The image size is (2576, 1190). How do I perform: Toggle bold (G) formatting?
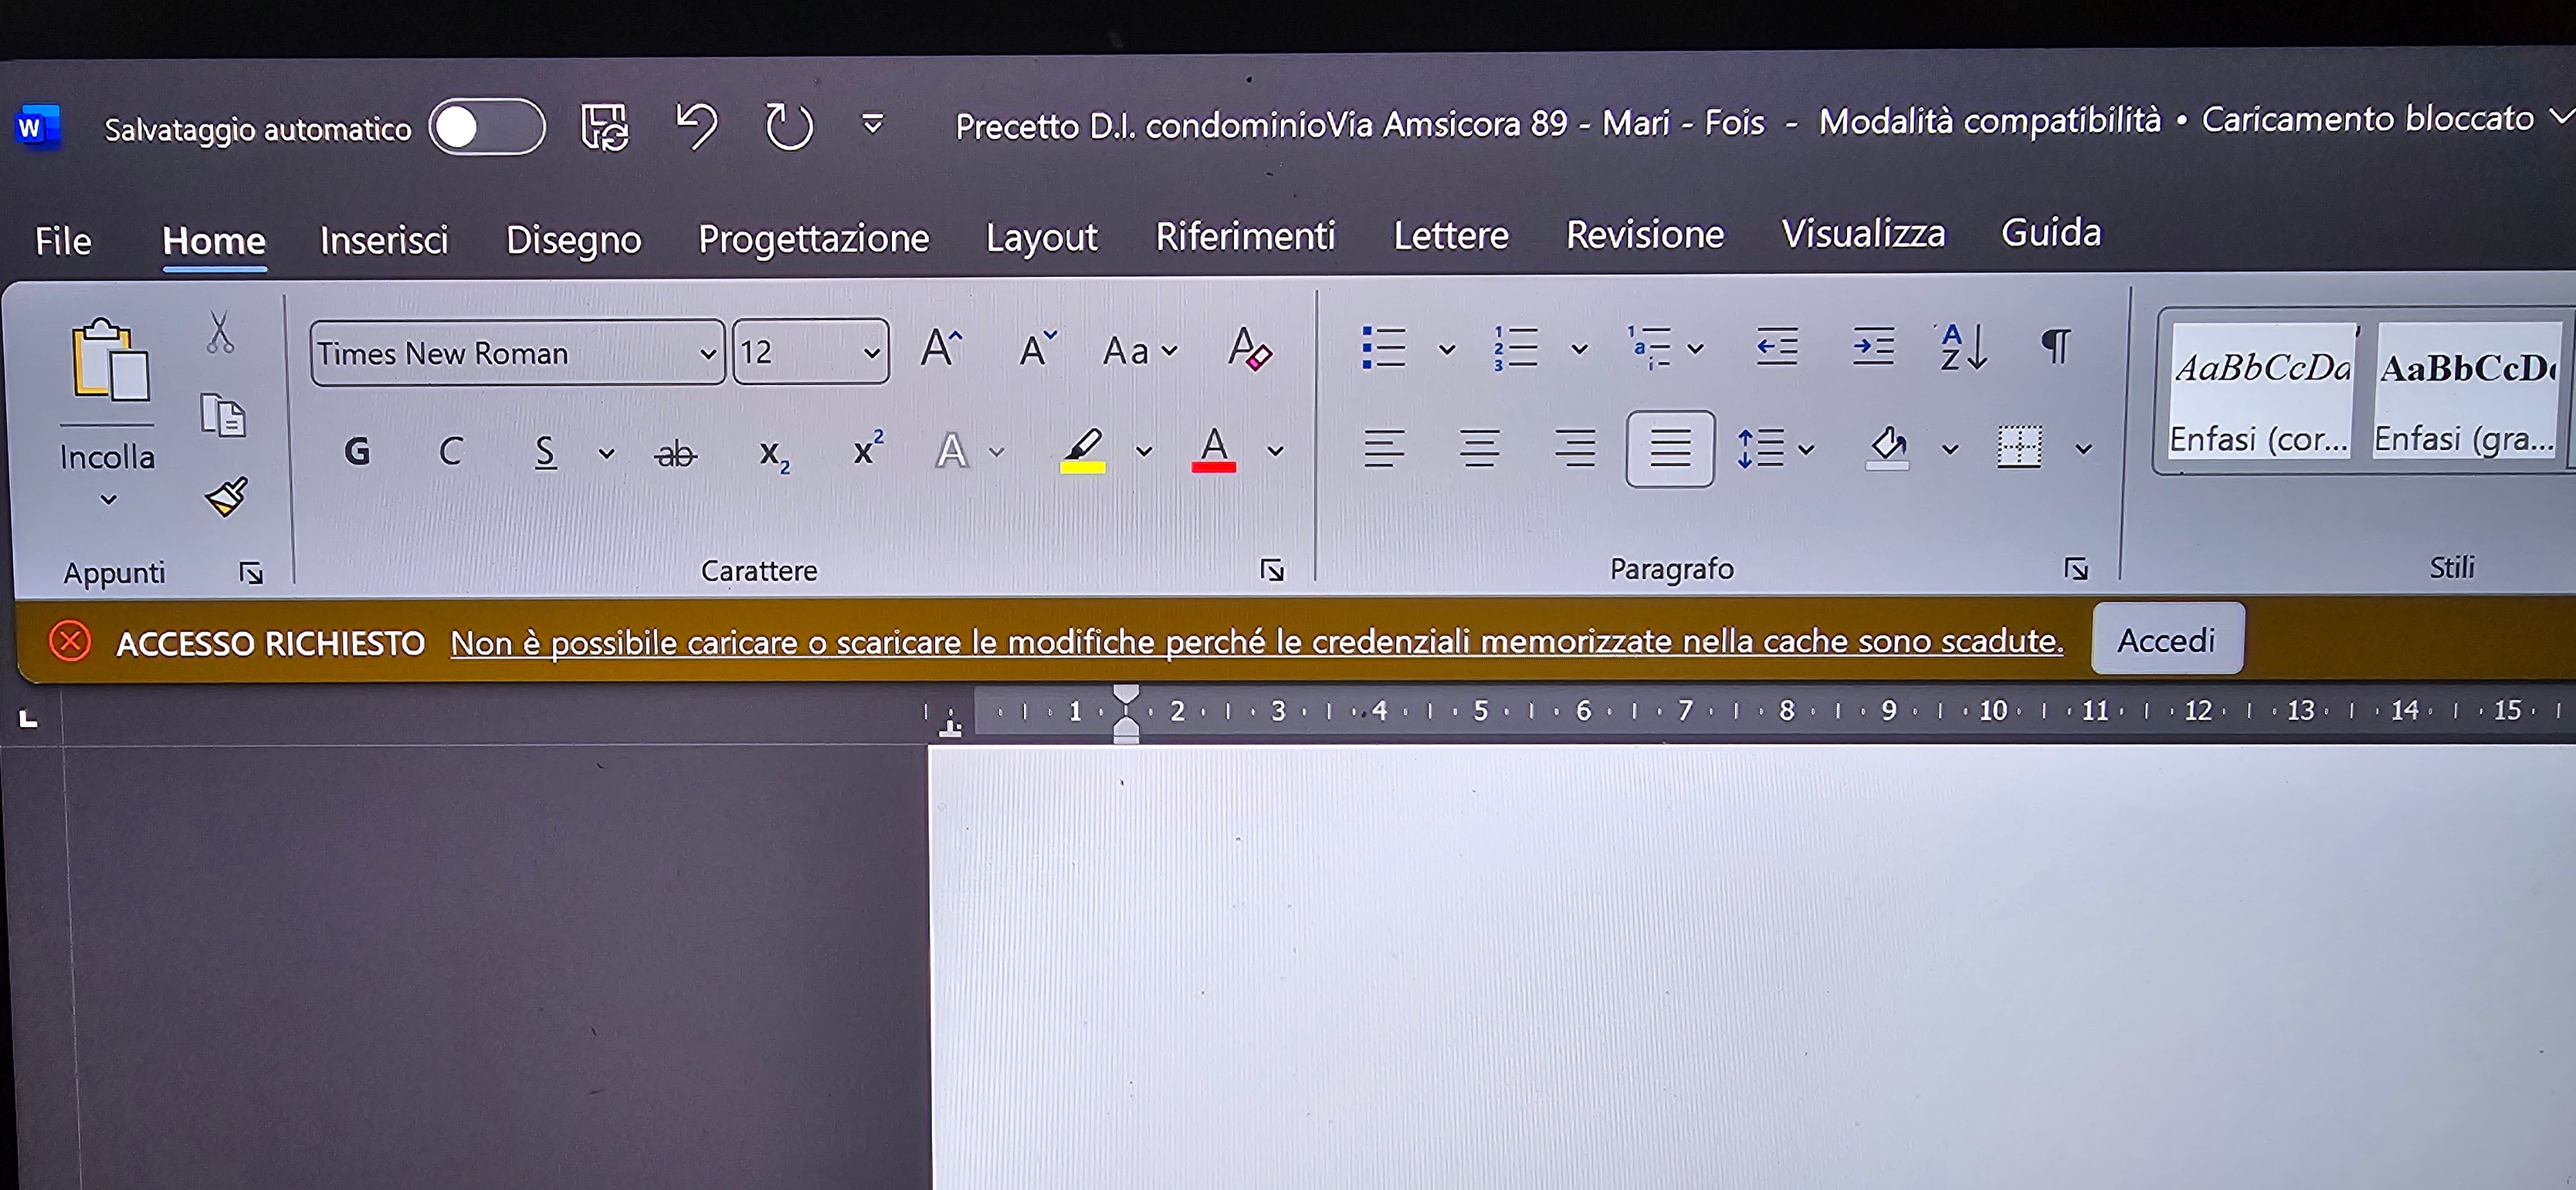(356, 452)
